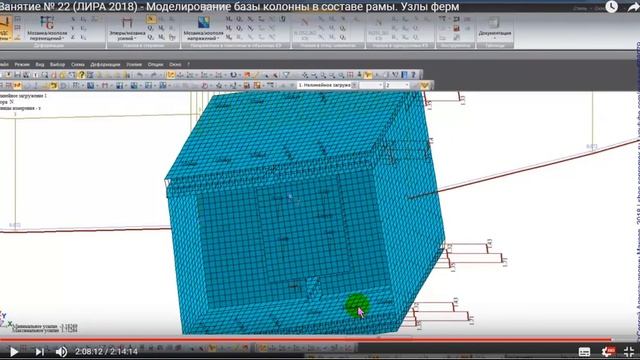Click the time display 2:08:12 / 2:14:14
640x360 pixels.
click(x=106, y=351)
